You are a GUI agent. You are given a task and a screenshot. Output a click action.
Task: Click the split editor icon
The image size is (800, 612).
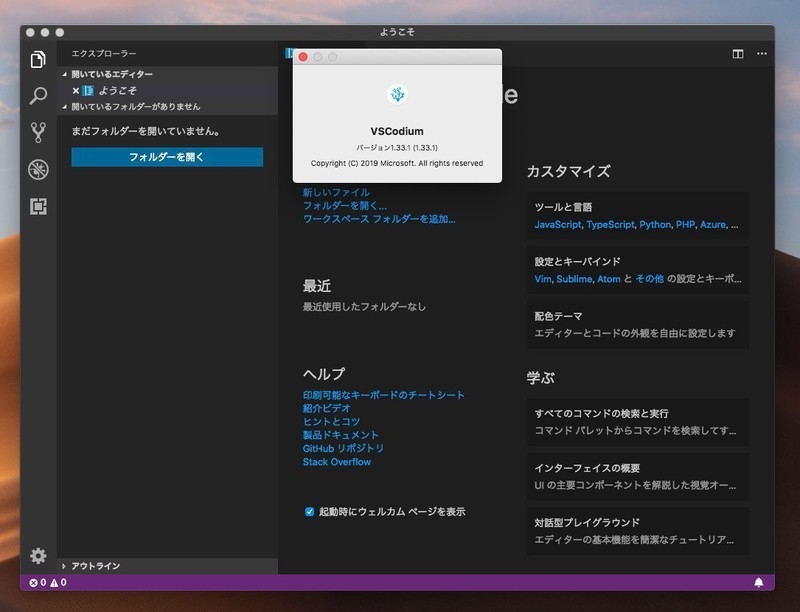738,54
